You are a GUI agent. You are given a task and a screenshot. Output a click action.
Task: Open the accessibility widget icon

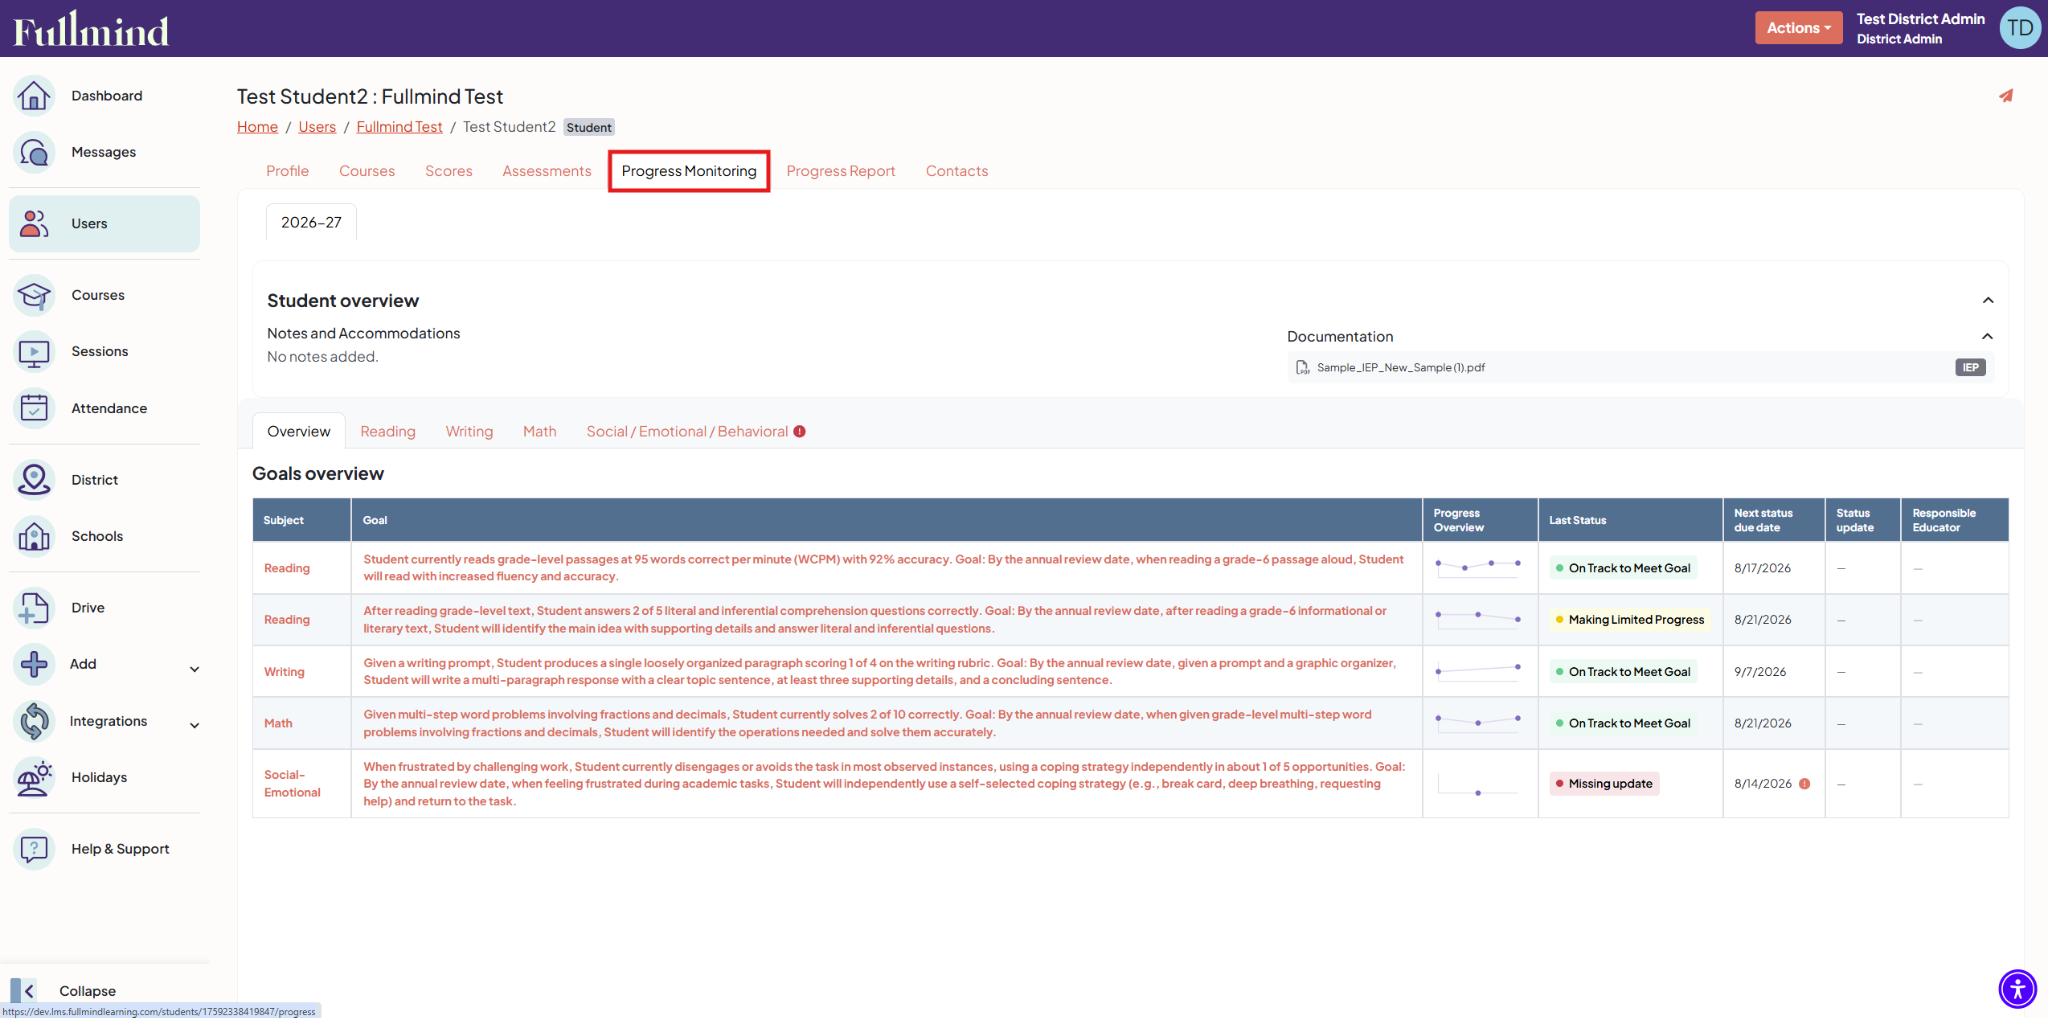coord(2018,989)
